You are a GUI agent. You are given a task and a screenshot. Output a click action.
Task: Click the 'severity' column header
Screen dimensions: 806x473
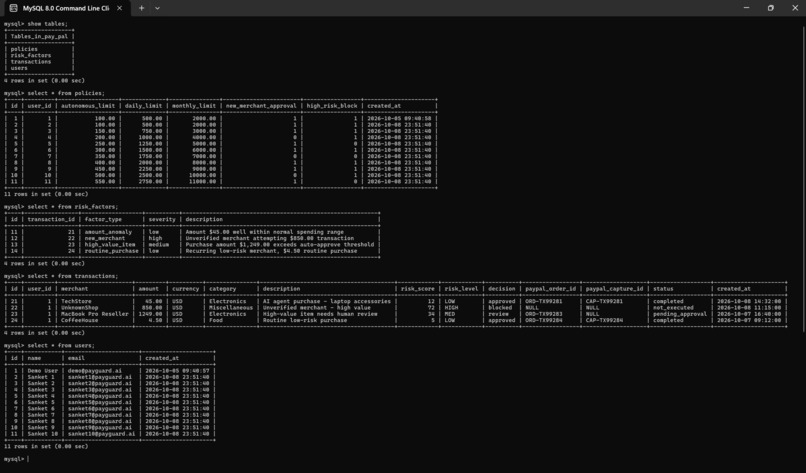click(x=162, y=220)
